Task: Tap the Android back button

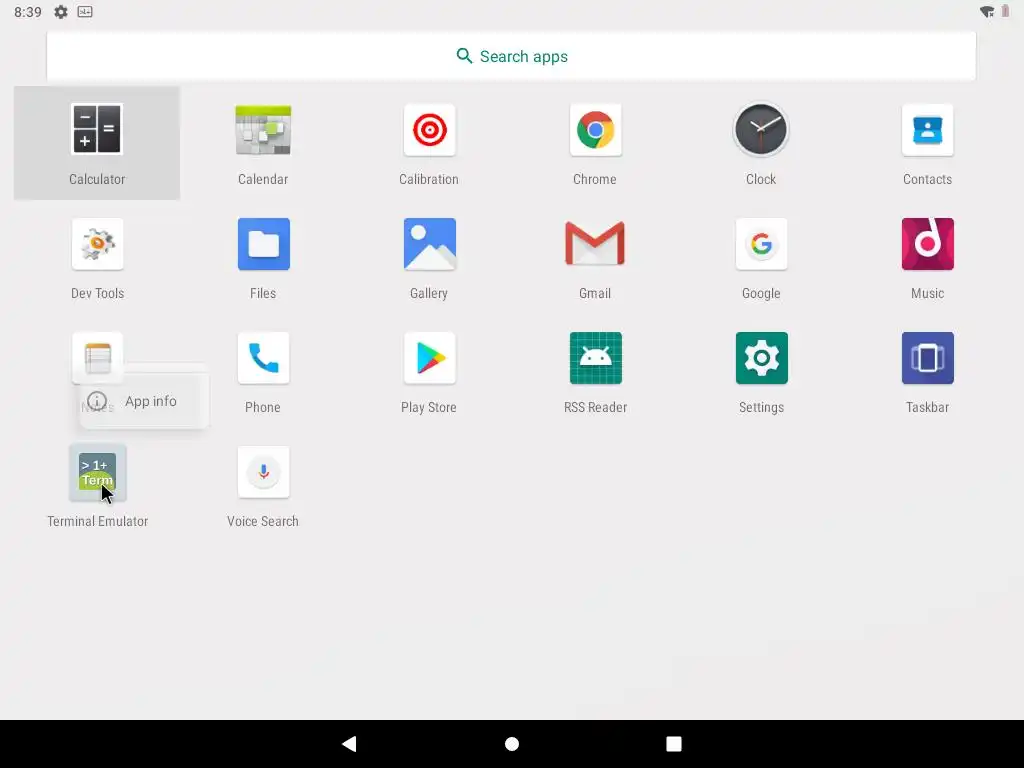Action: pyautogui.click(x=349, y=743)
